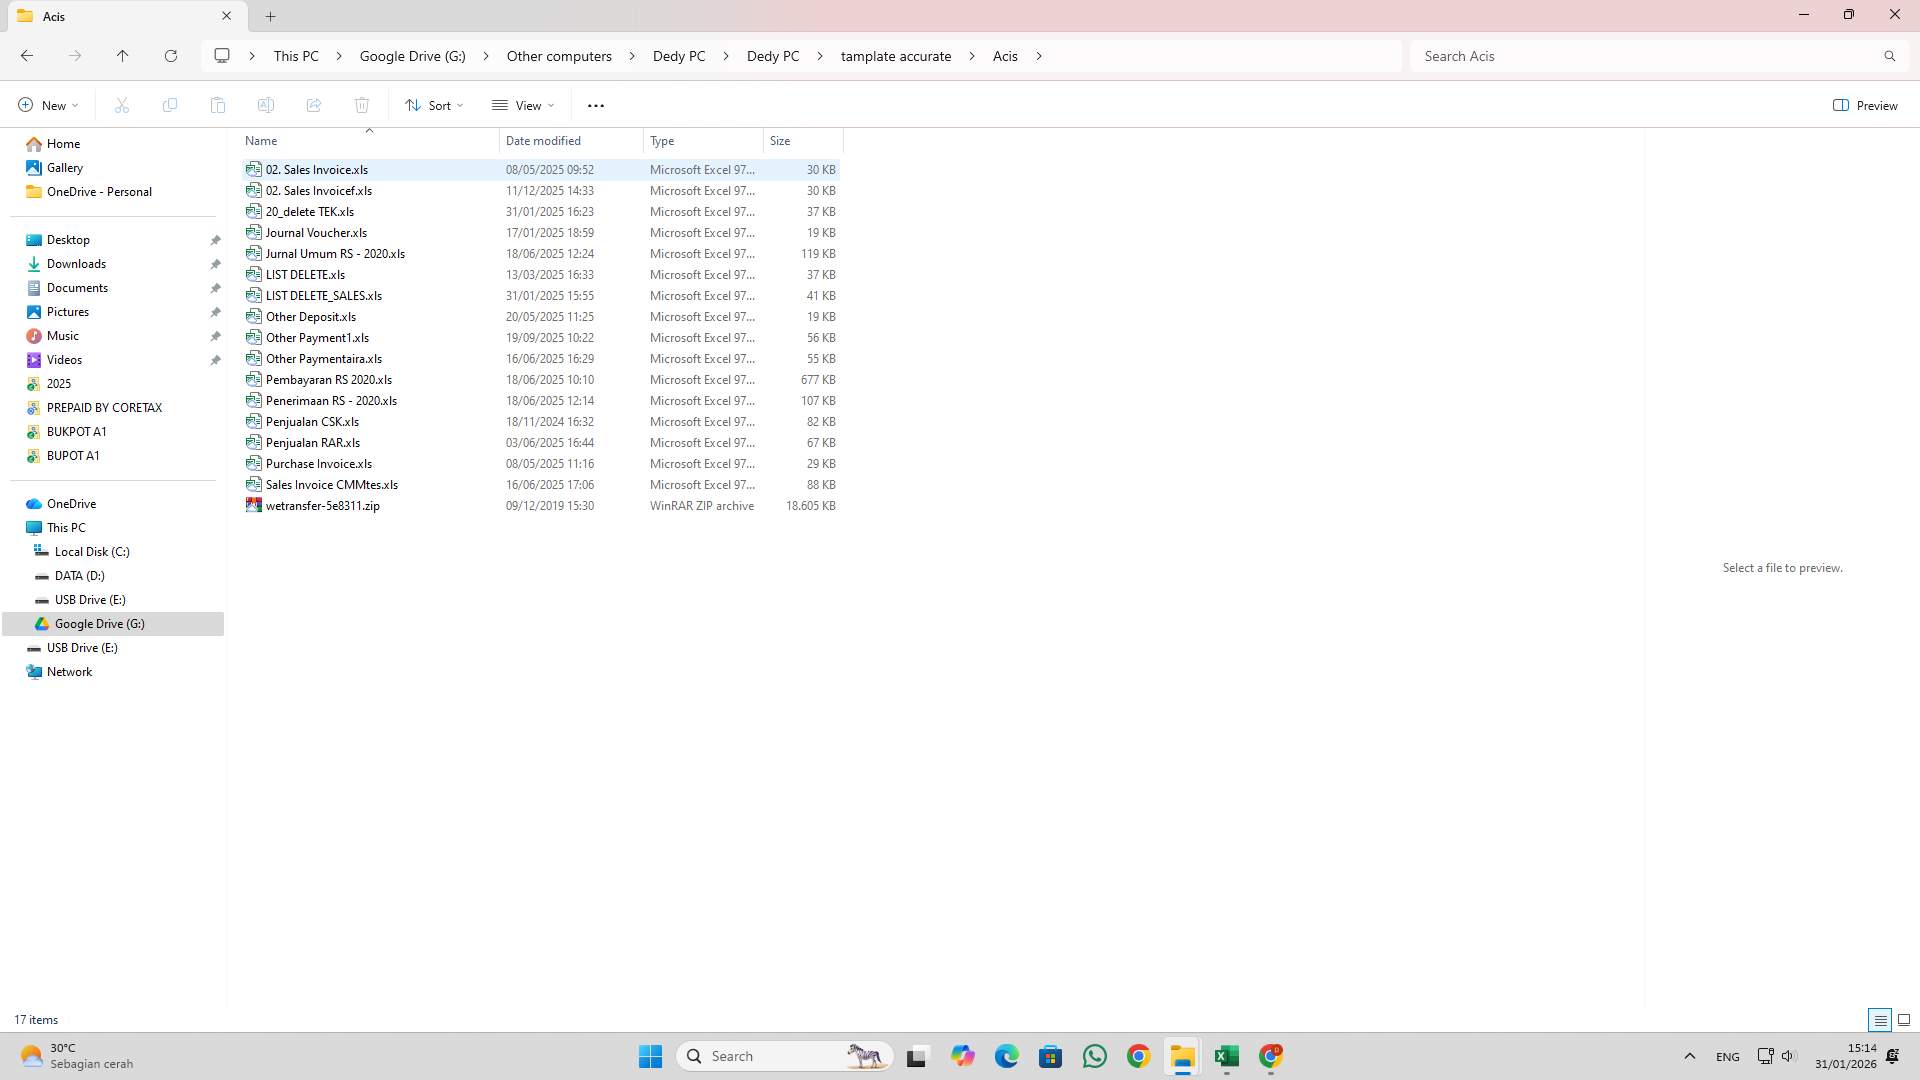Refresh the current folder view
The width and height of the screenshot is (1920, 1080).
(171, 56)
